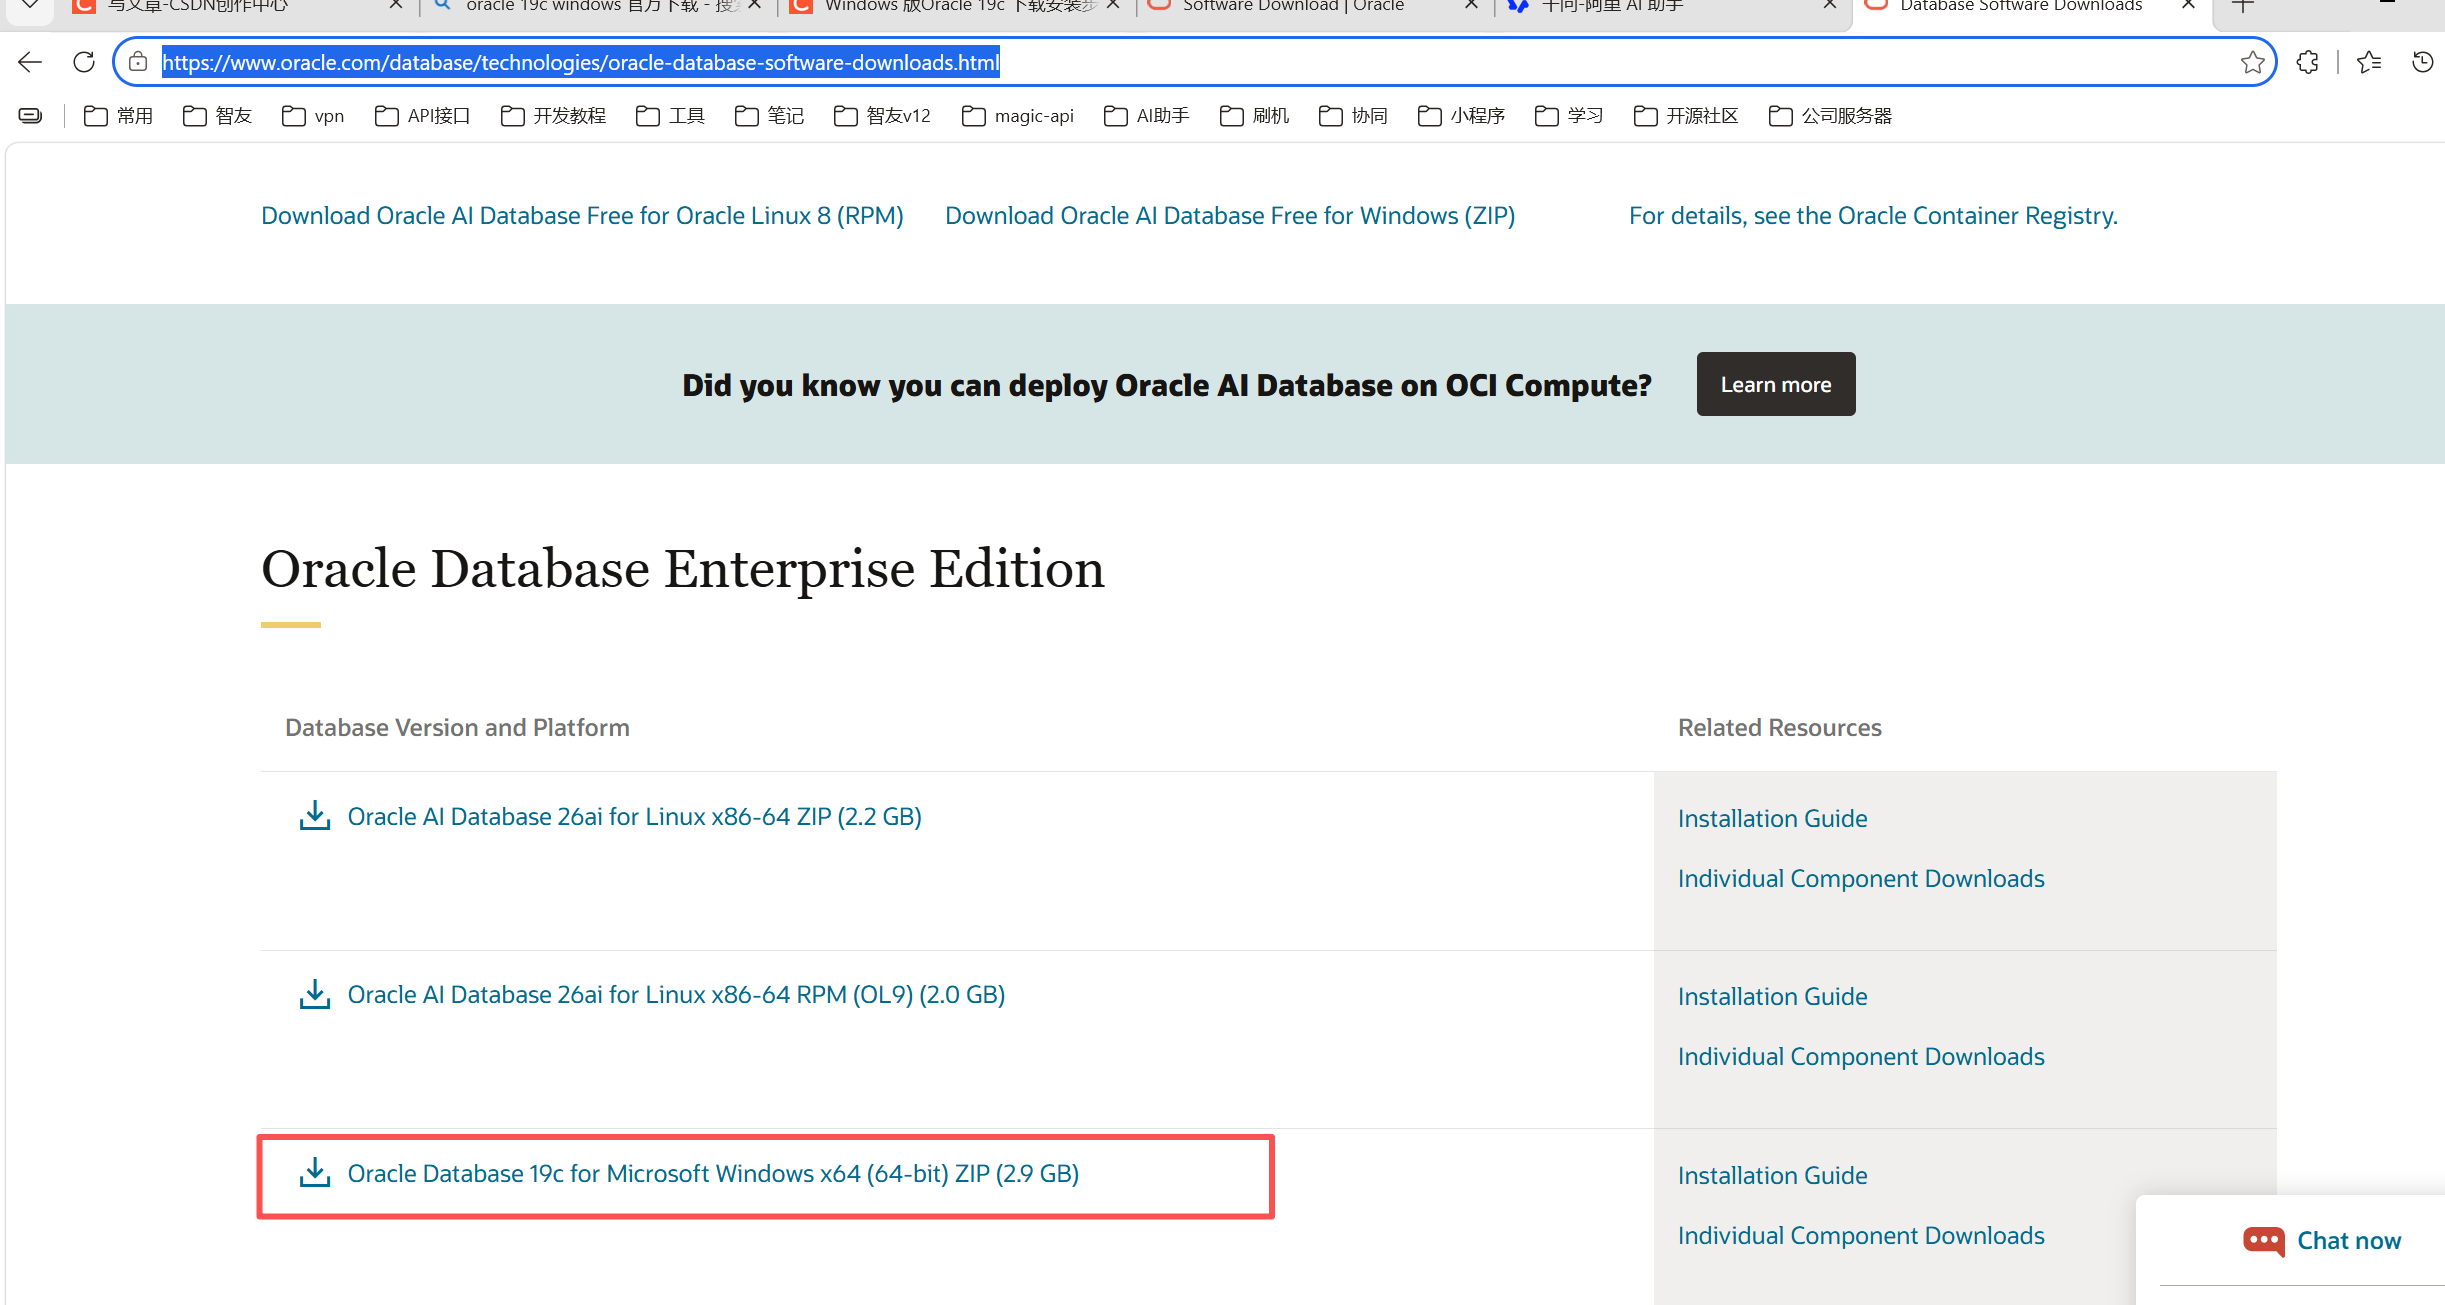
Task: Click the Learn more button
Action: [x=1776, y=384]
